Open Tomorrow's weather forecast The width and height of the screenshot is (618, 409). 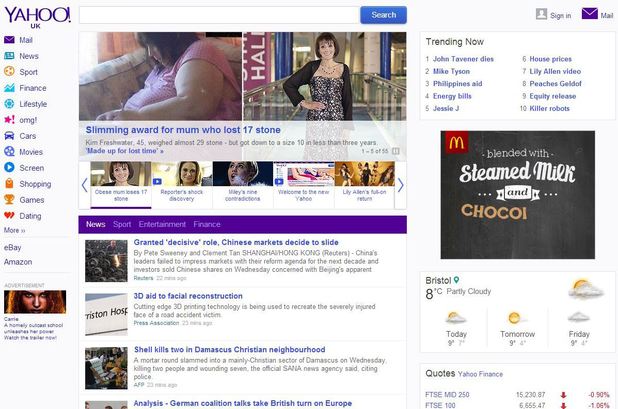[517, 328]
